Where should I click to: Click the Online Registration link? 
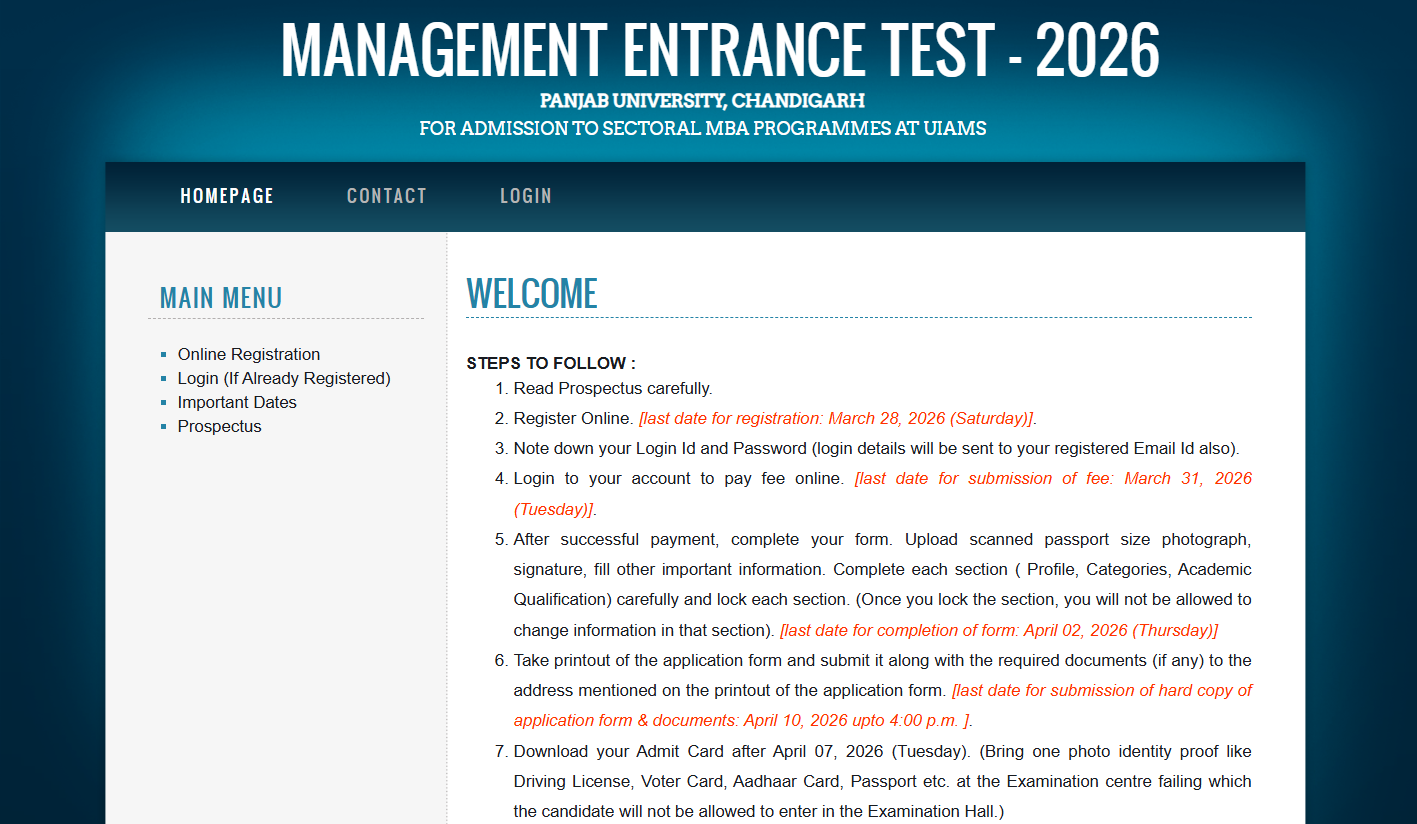[x=248, y=354]
